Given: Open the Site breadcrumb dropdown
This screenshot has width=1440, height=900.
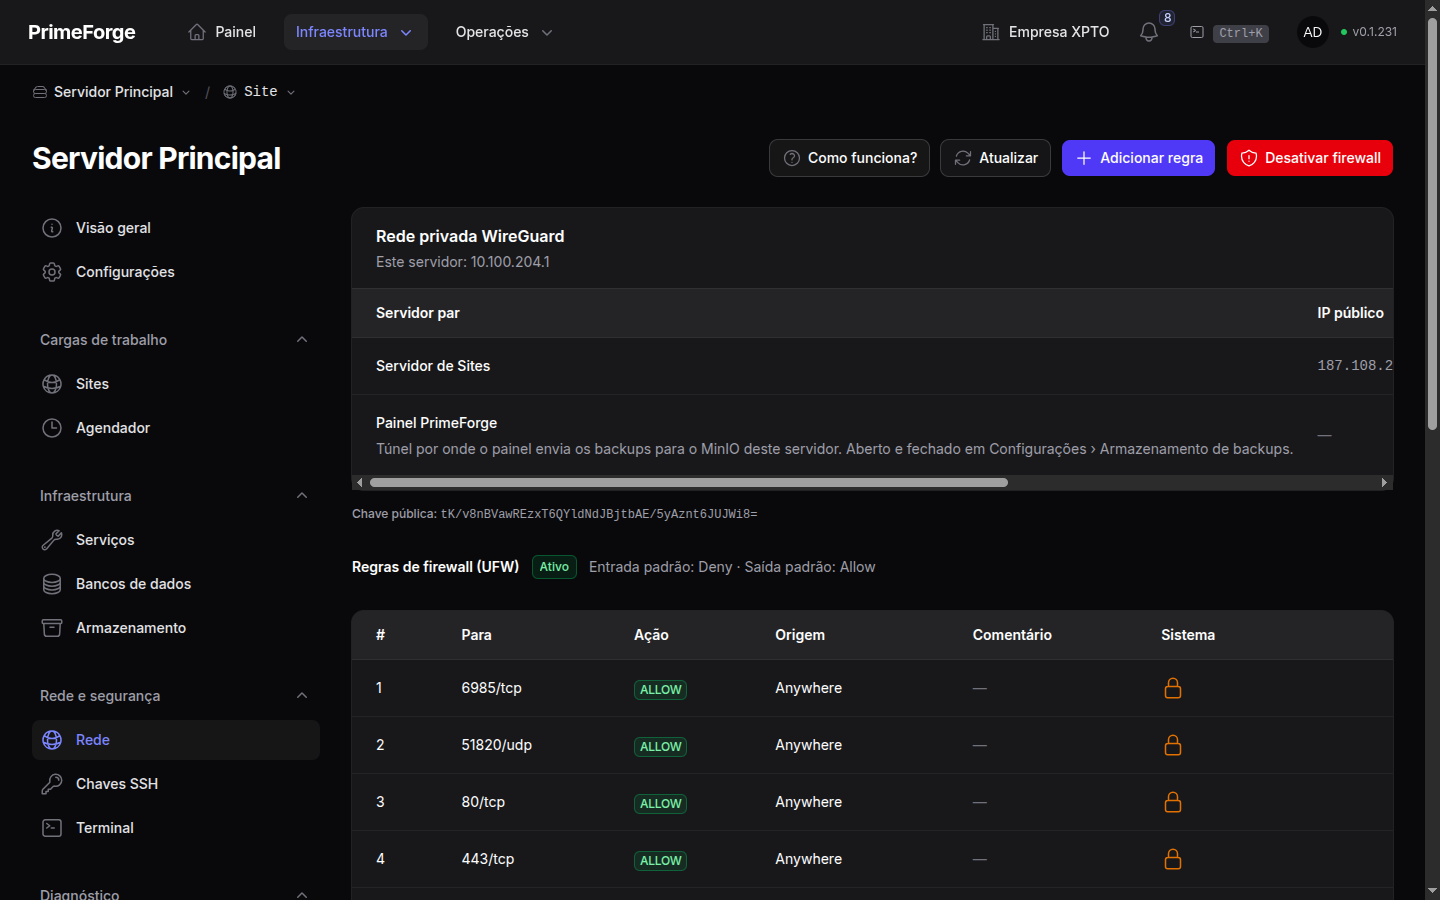Looking at the screenshot, I should point(259,92).
